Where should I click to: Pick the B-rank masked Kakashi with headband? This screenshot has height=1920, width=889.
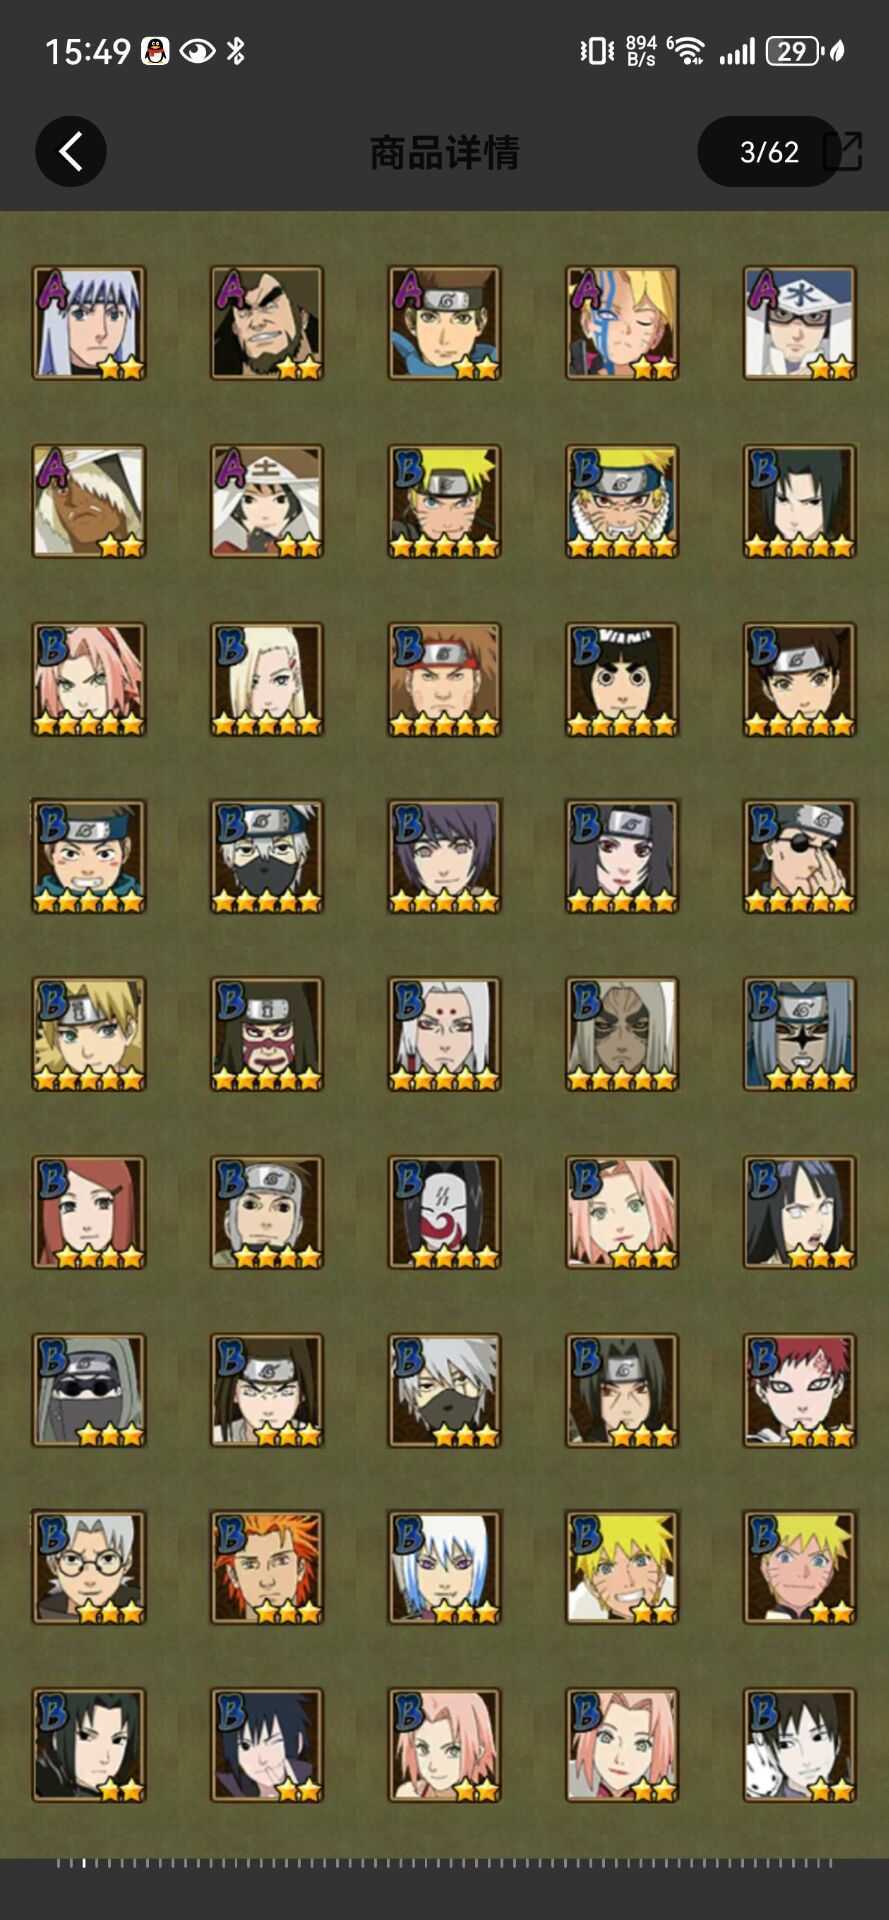[267, 857]
